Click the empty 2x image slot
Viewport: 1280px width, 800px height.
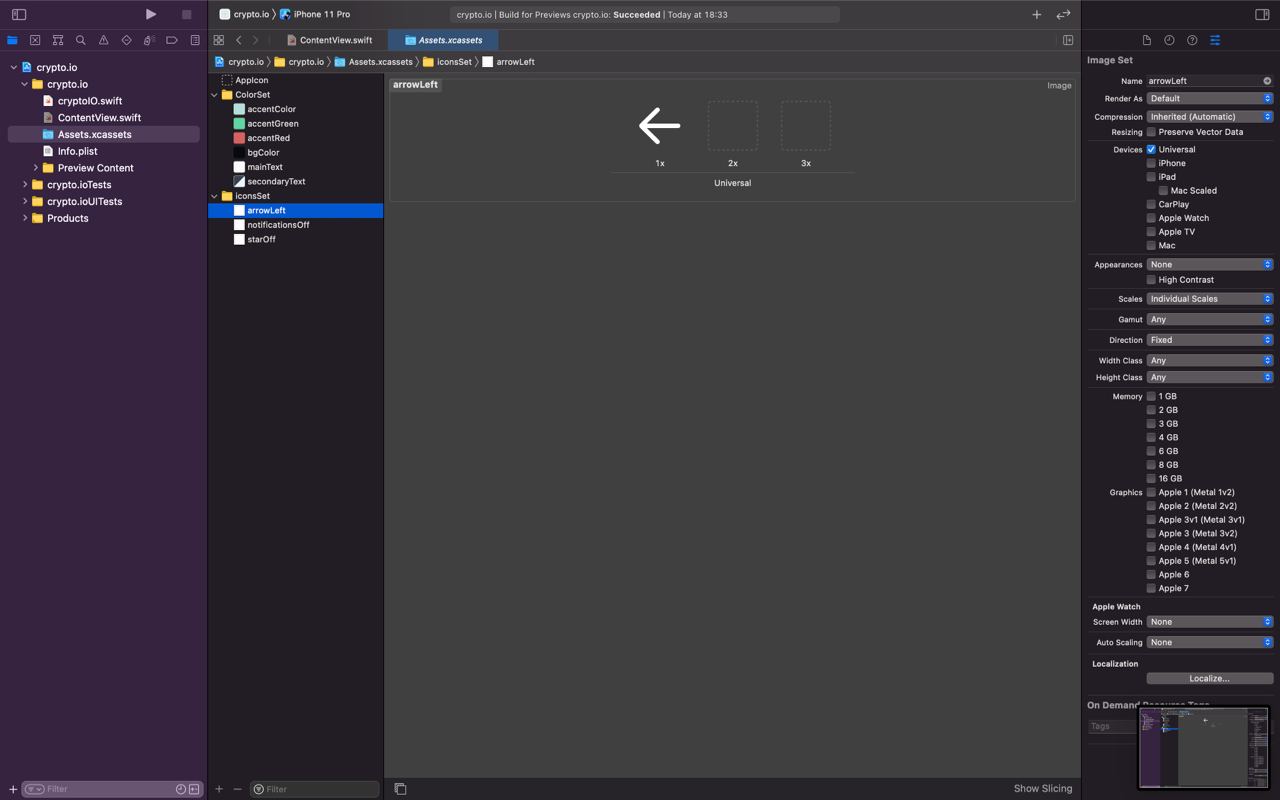click(x=733, y=125)
